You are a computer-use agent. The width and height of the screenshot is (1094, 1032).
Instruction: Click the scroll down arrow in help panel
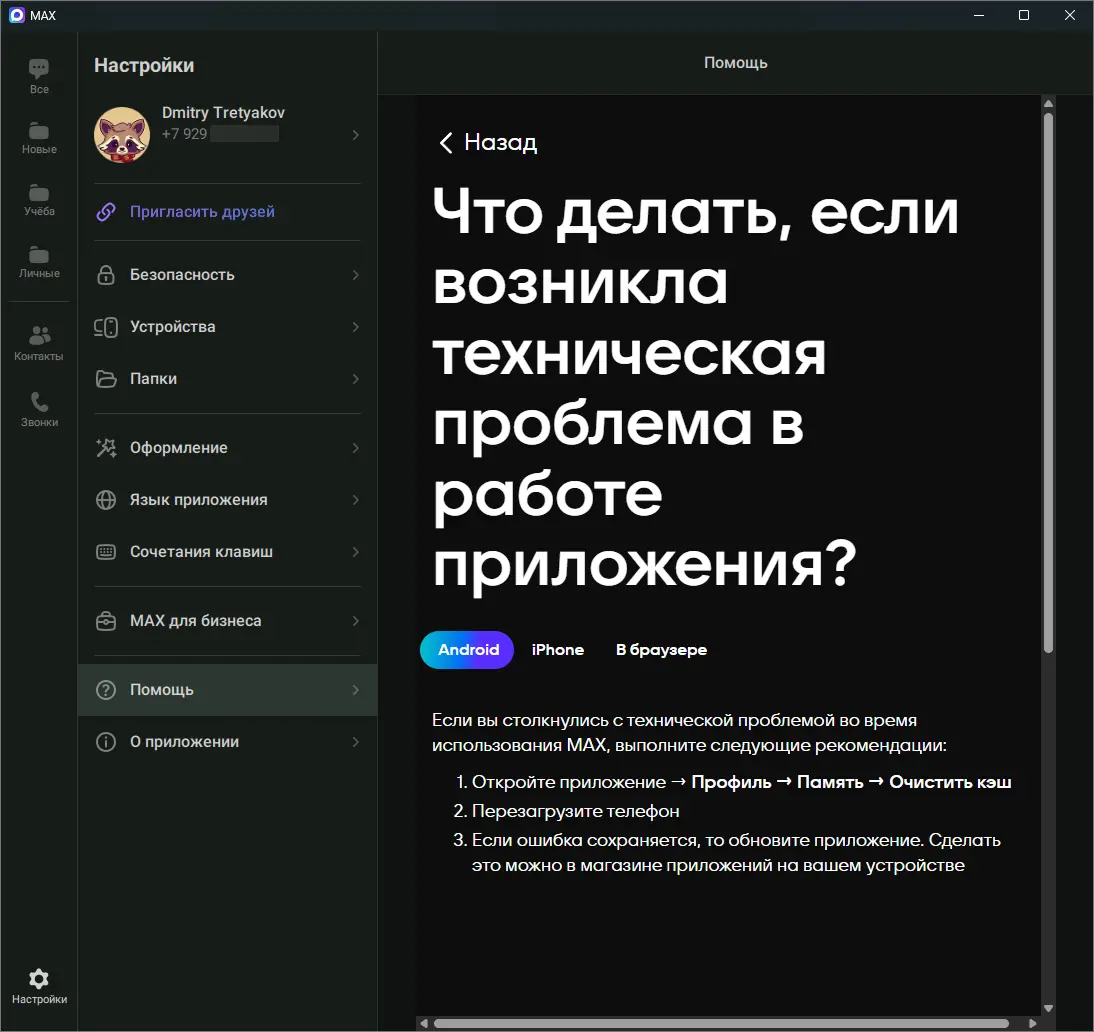(1048, 1008)
